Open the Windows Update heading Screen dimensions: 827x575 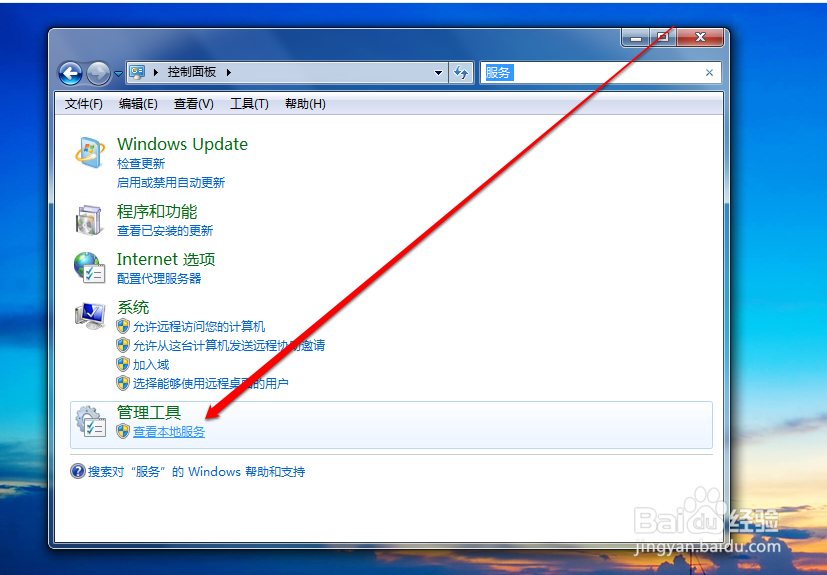(182, 144)
